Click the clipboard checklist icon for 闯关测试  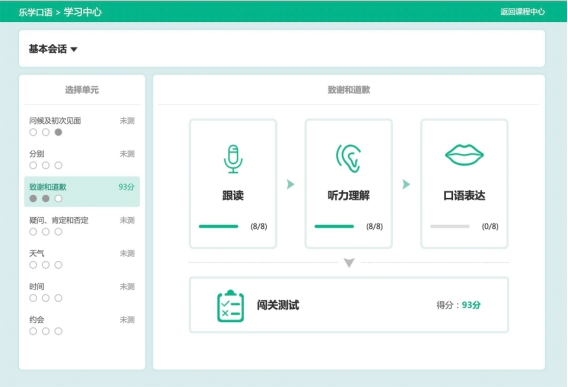click(x=230, y=305)
